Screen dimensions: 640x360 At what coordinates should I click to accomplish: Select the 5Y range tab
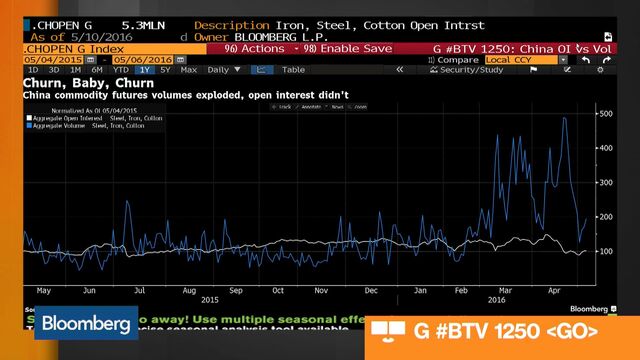pyautogui.click(x=165, y=70)
